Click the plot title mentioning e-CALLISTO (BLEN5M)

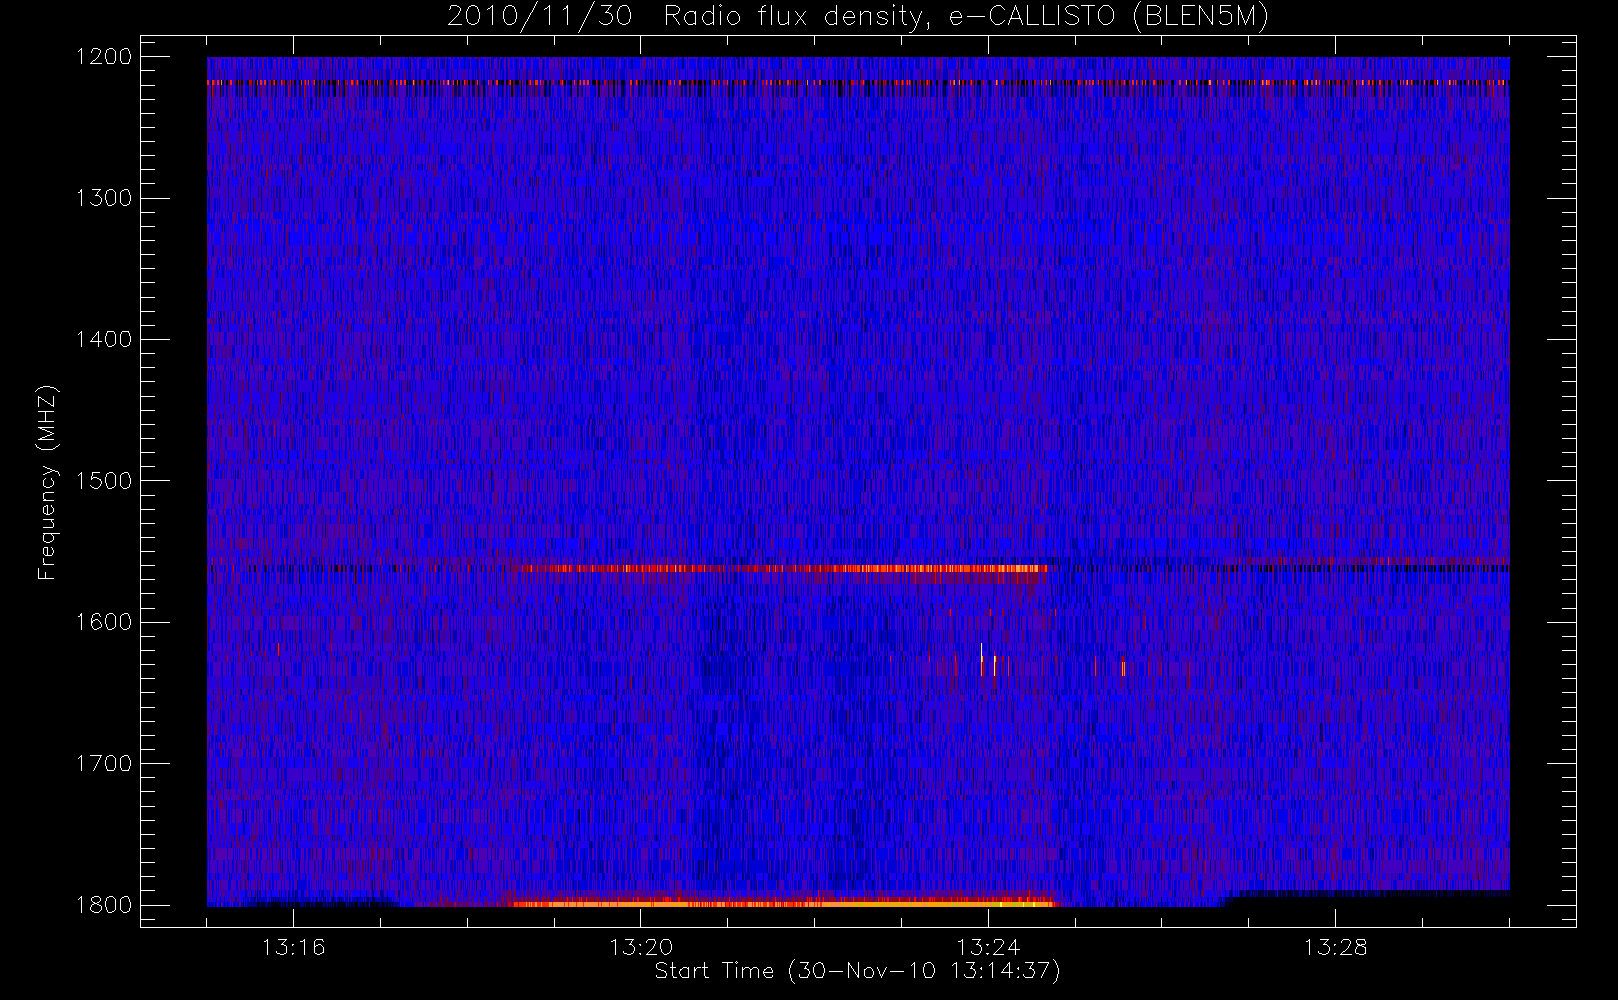pyautogui.click(x=858, y=16)
